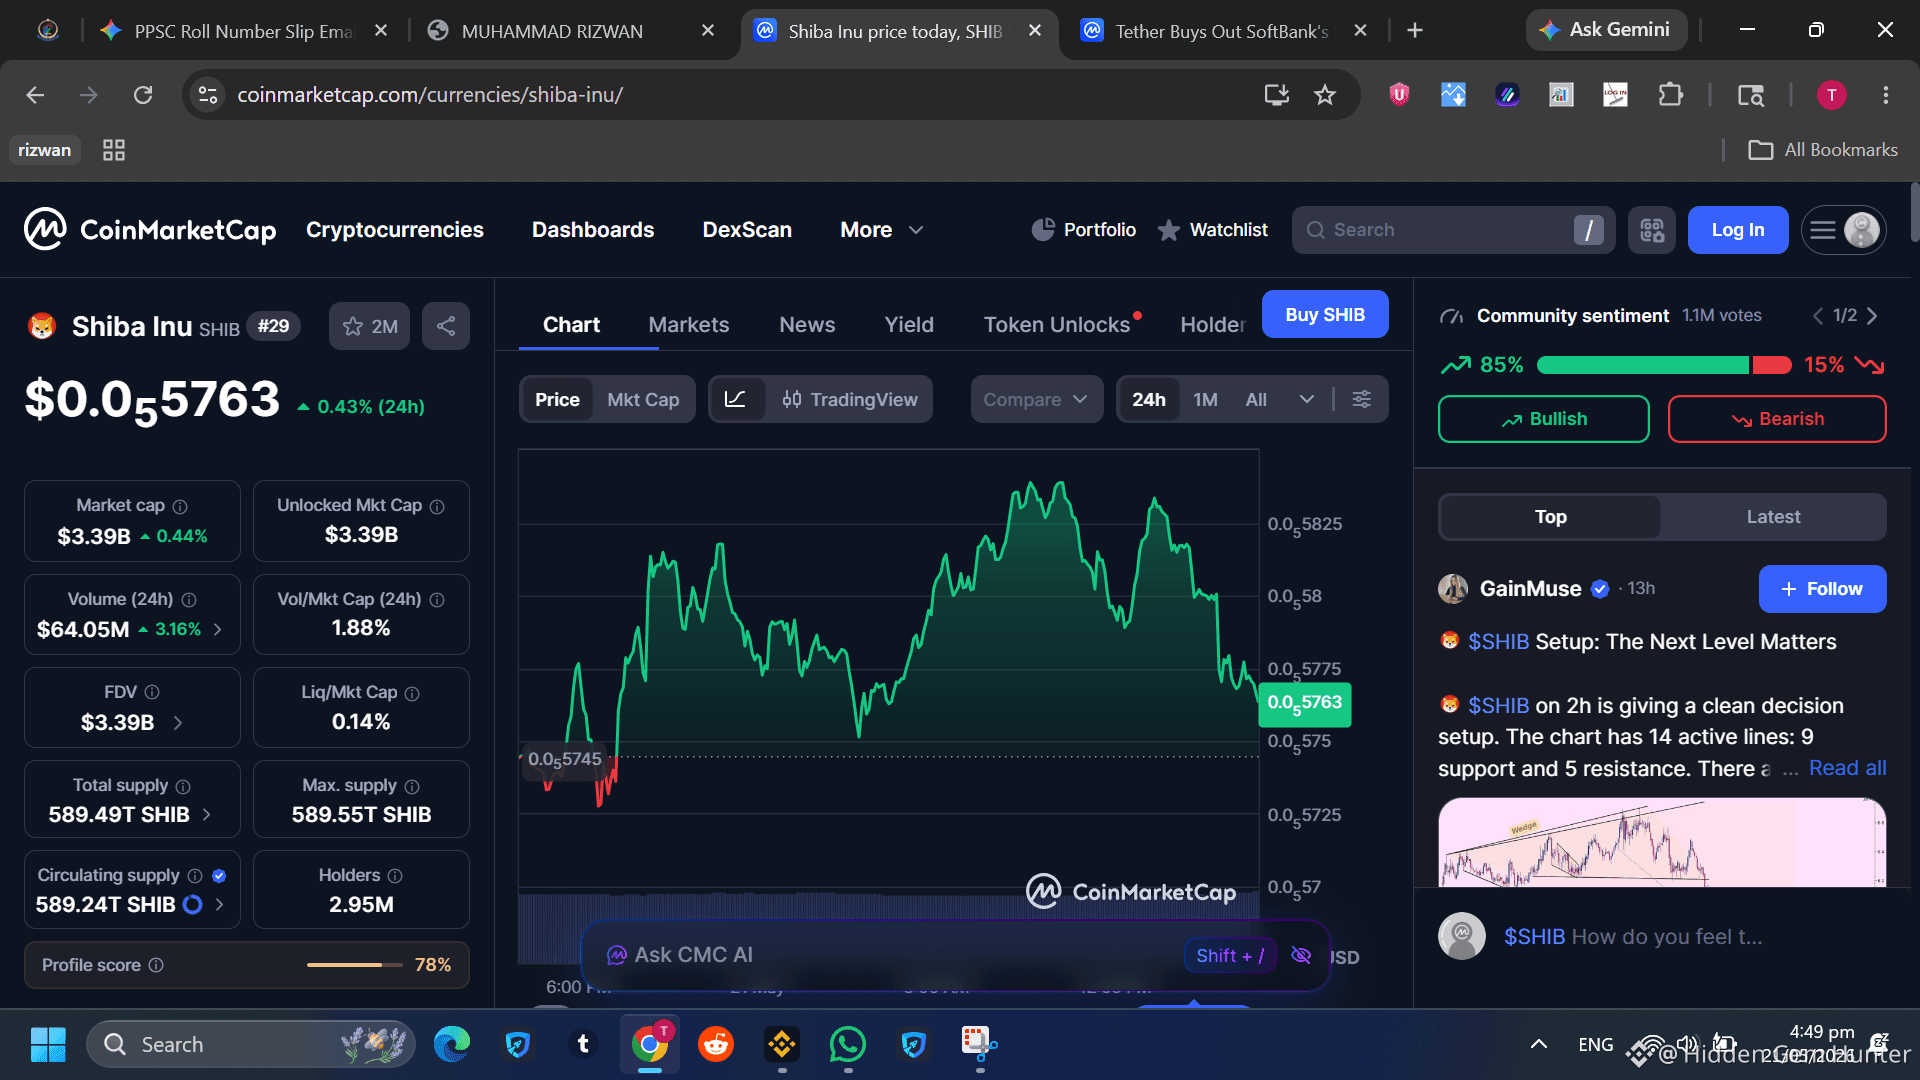
Task: Open the DexScan menu item
Action: [747, 230]
